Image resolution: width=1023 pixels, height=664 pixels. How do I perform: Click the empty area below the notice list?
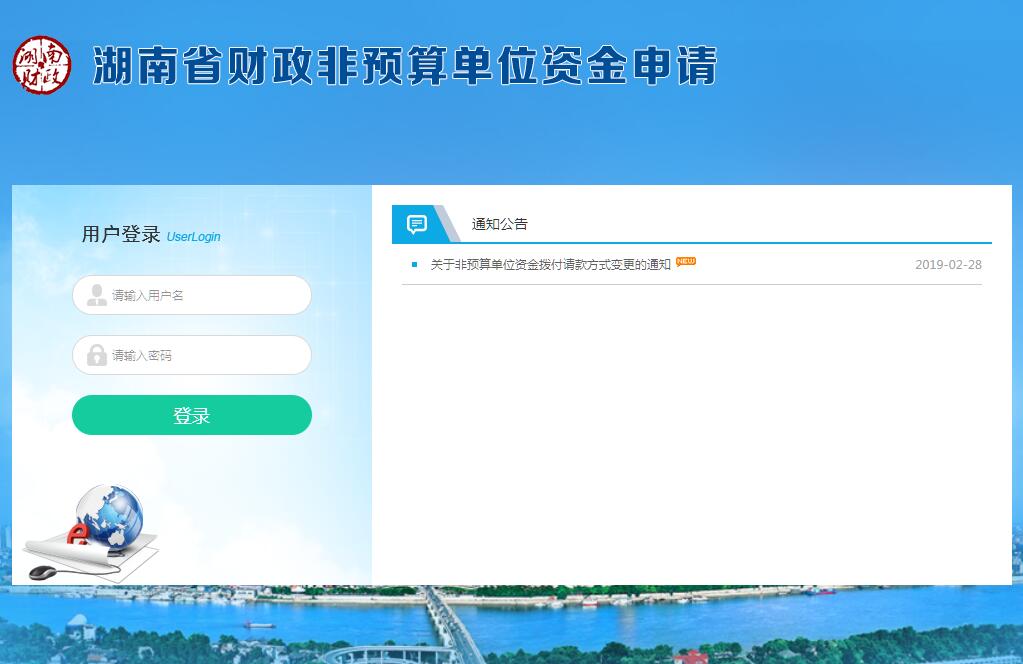[x=690, y=430]
